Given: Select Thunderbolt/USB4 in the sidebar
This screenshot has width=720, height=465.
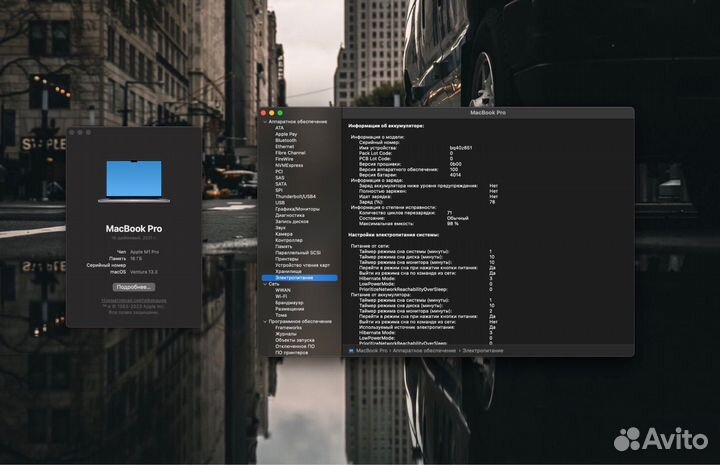Looking at the screenshot, I should 295,196.
